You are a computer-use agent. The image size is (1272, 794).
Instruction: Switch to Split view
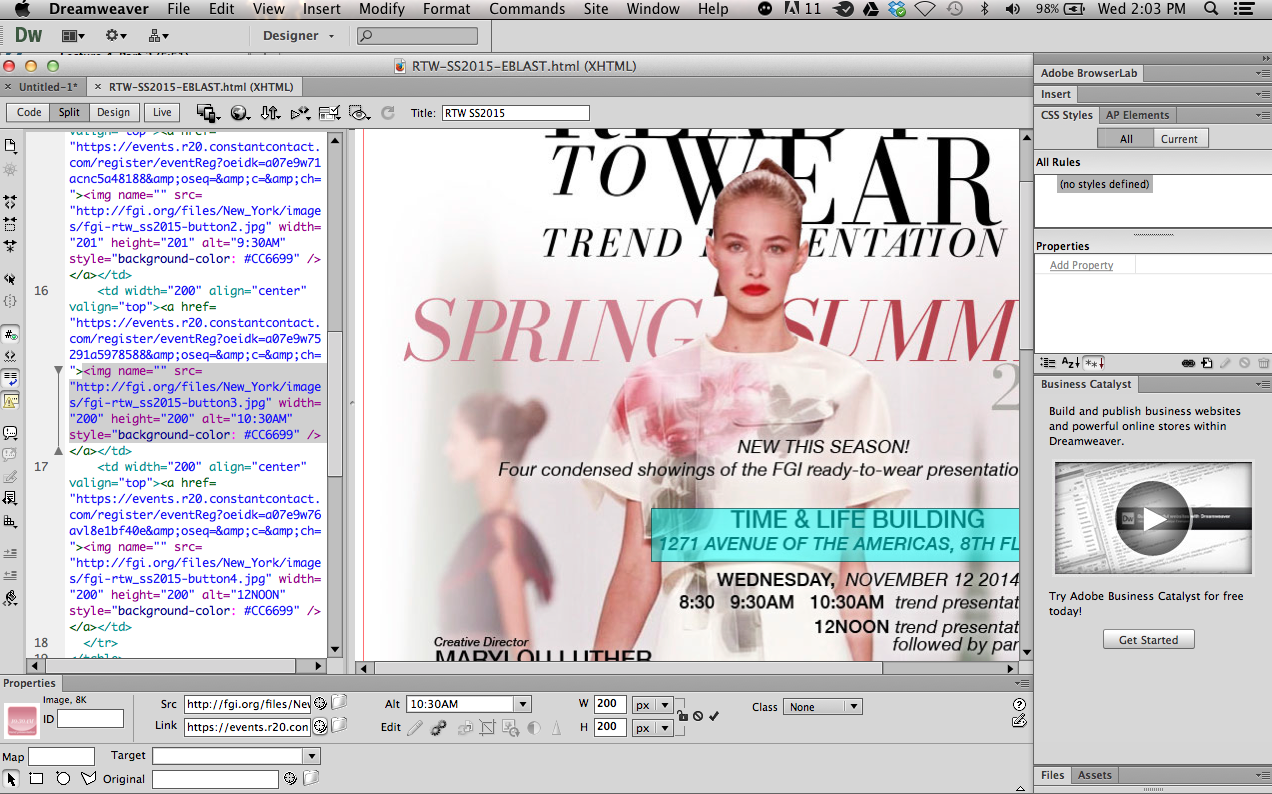69,113
